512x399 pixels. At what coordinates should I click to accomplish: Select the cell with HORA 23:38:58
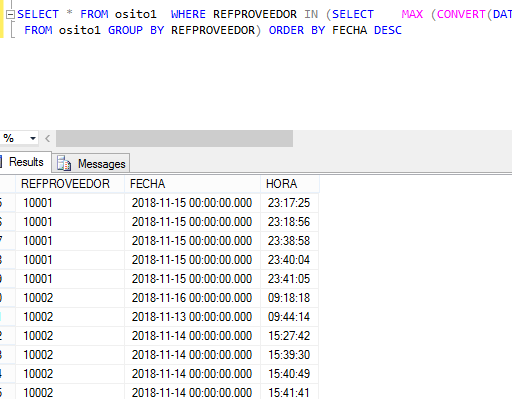click(x=290, y=241)
